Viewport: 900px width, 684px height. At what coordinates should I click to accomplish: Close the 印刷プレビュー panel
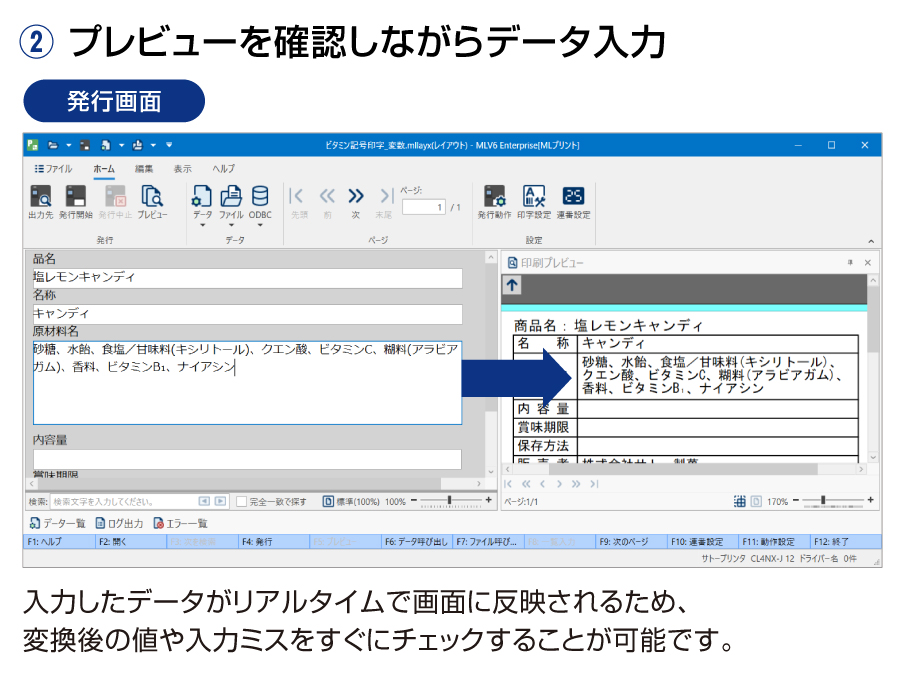[868, 263]
